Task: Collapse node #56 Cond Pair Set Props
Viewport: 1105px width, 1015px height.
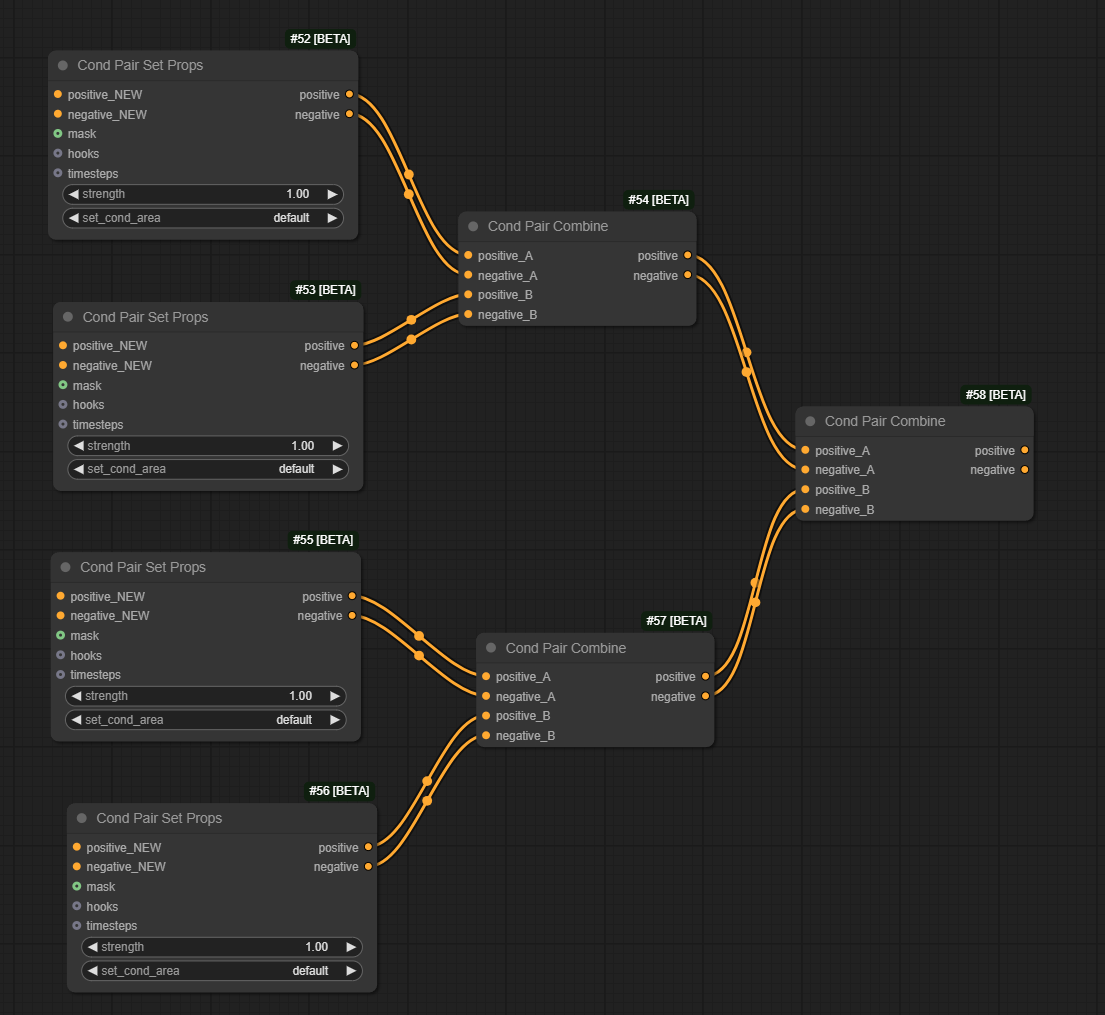Action: point(80,818)
